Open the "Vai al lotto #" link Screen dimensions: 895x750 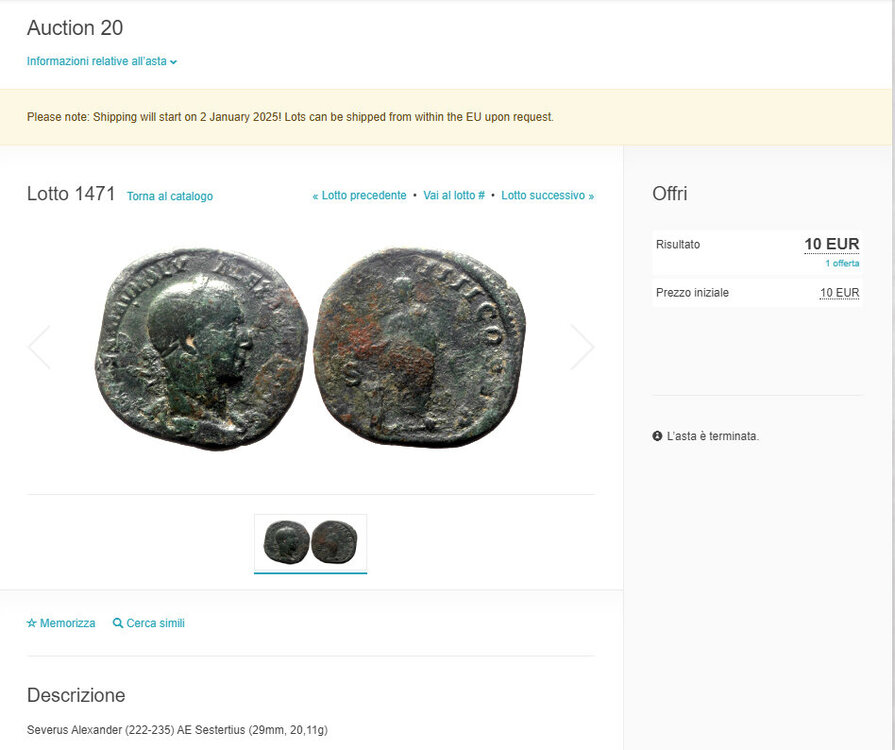[454, 196]
